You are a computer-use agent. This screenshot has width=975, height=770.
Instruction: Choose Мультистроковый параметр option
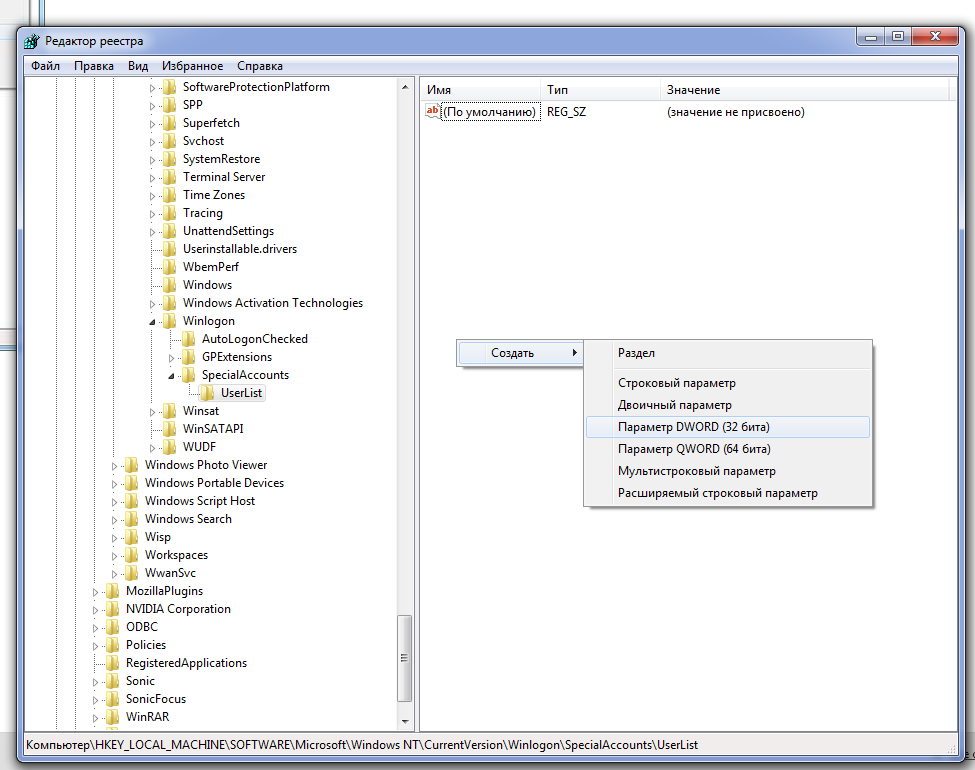click(728, 471)
